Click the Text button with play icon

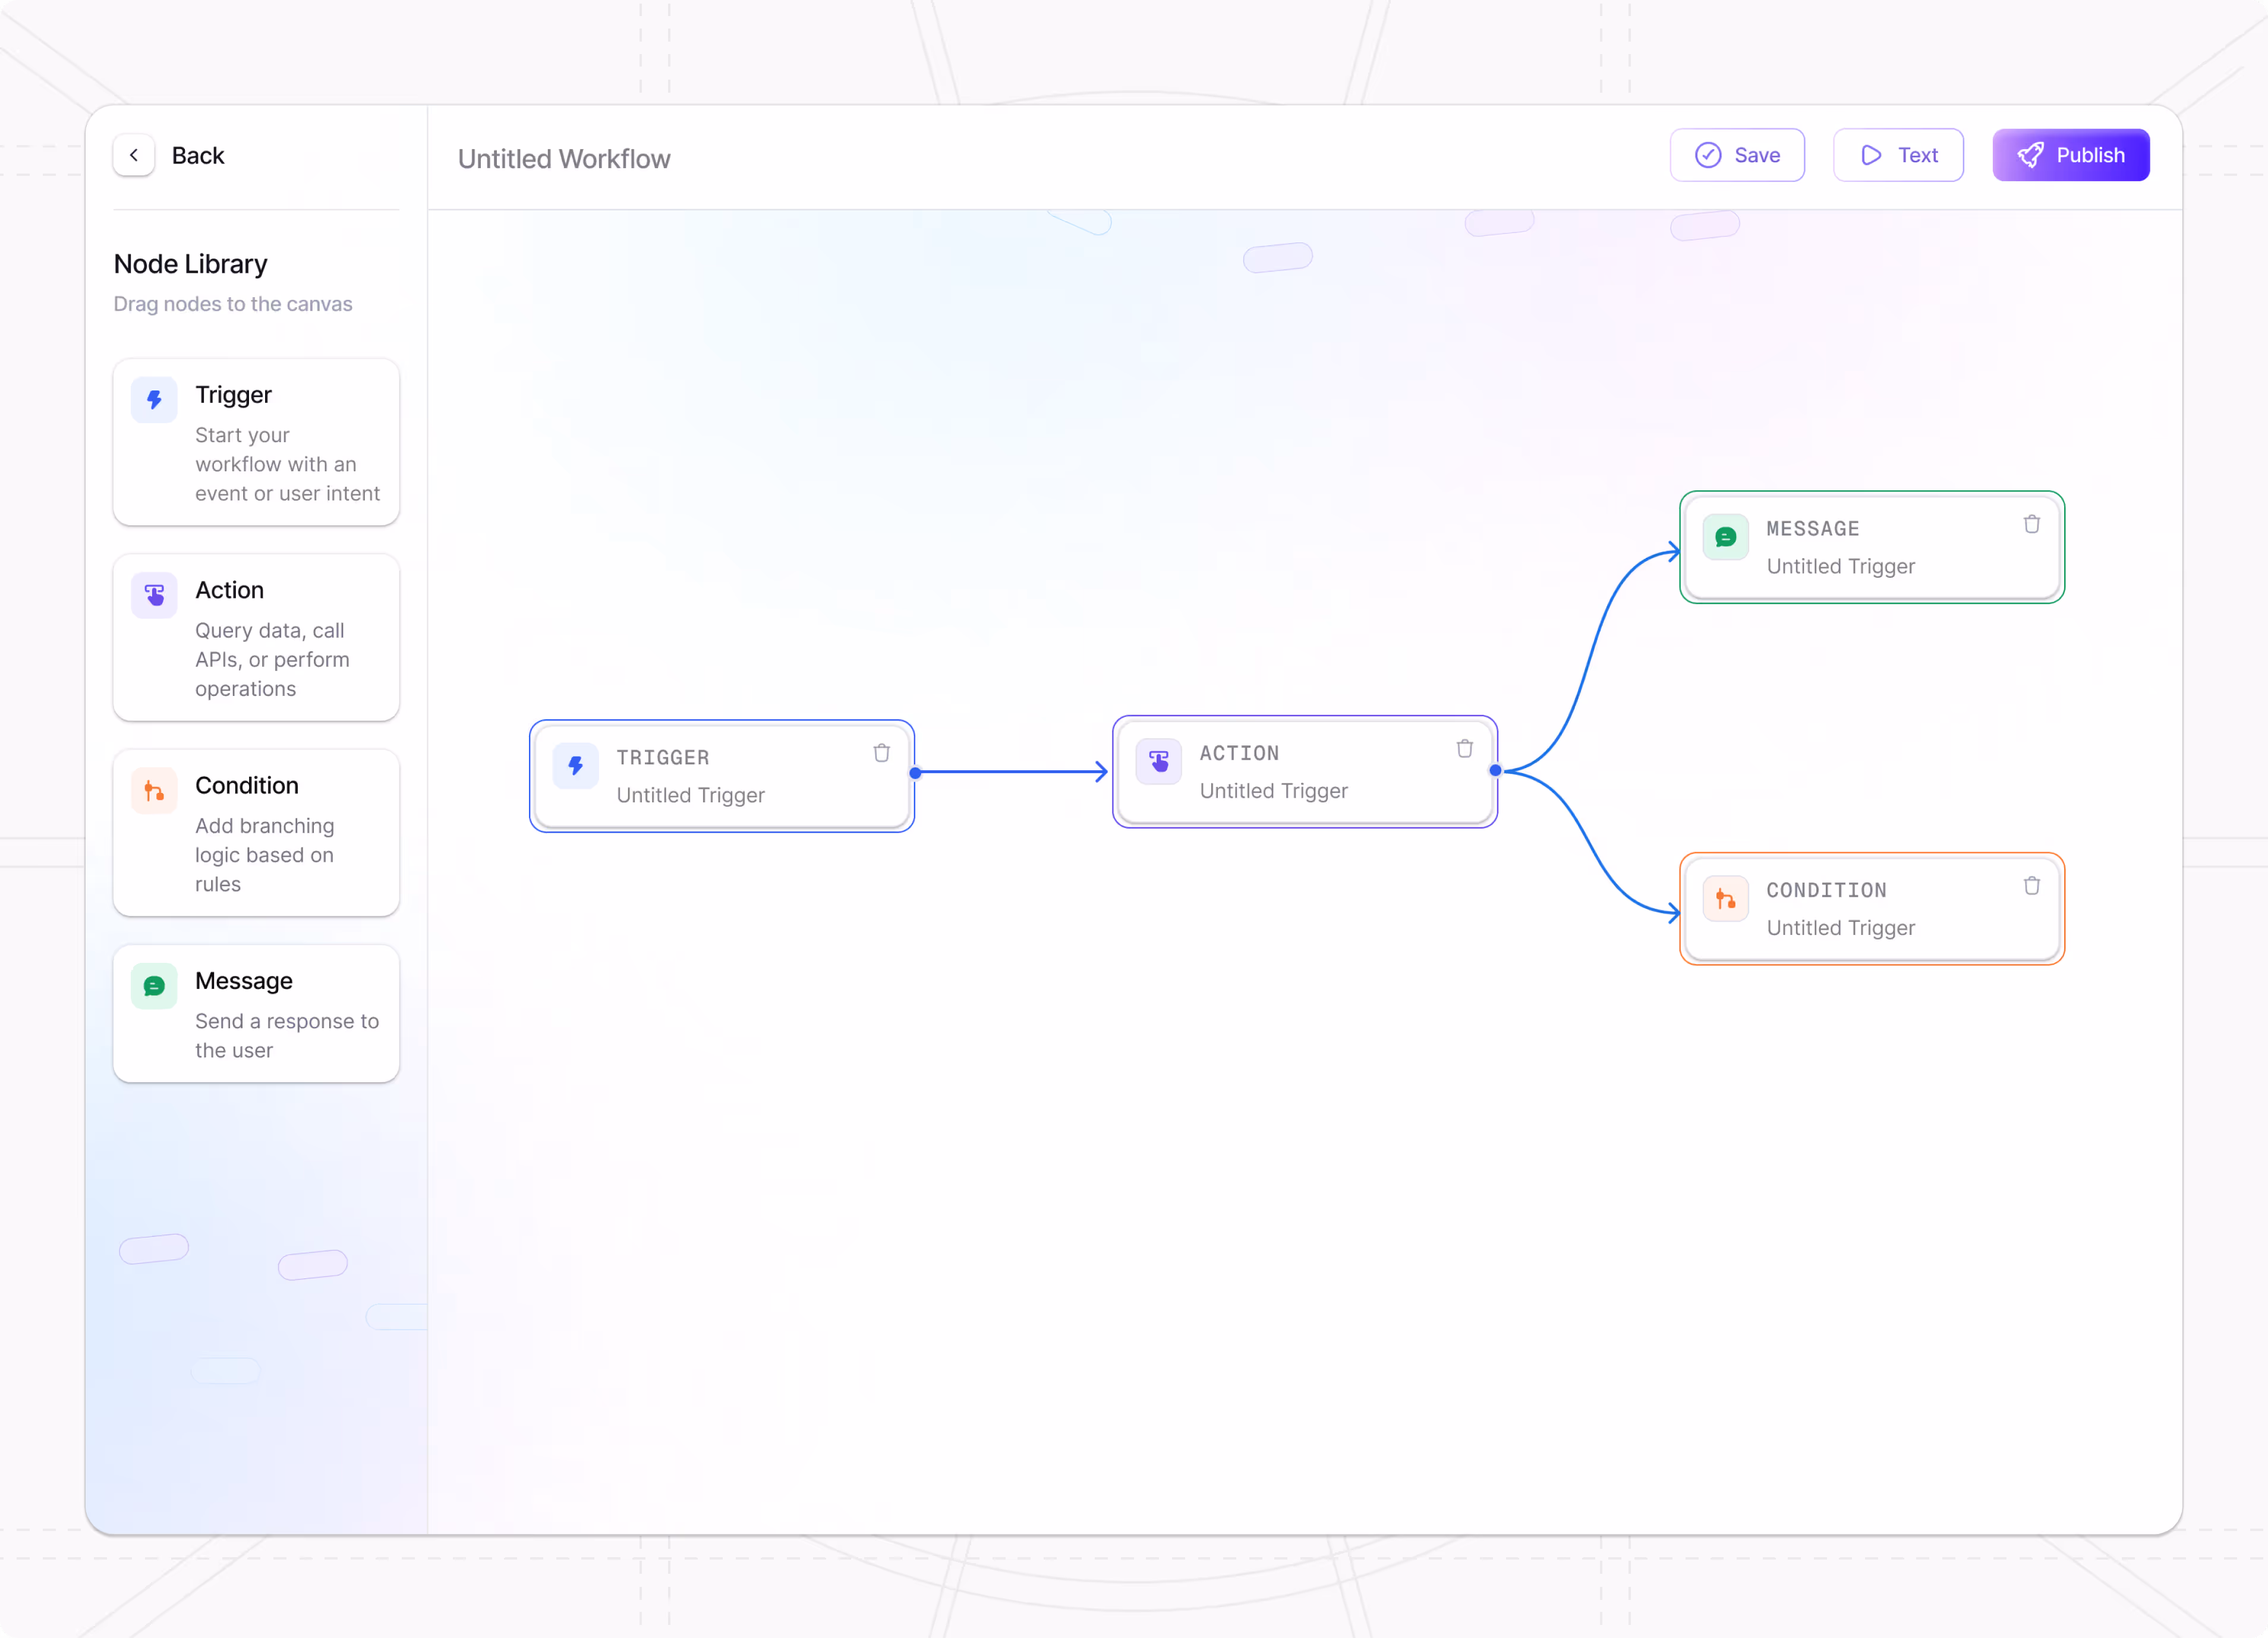(x=1897, y=155)
